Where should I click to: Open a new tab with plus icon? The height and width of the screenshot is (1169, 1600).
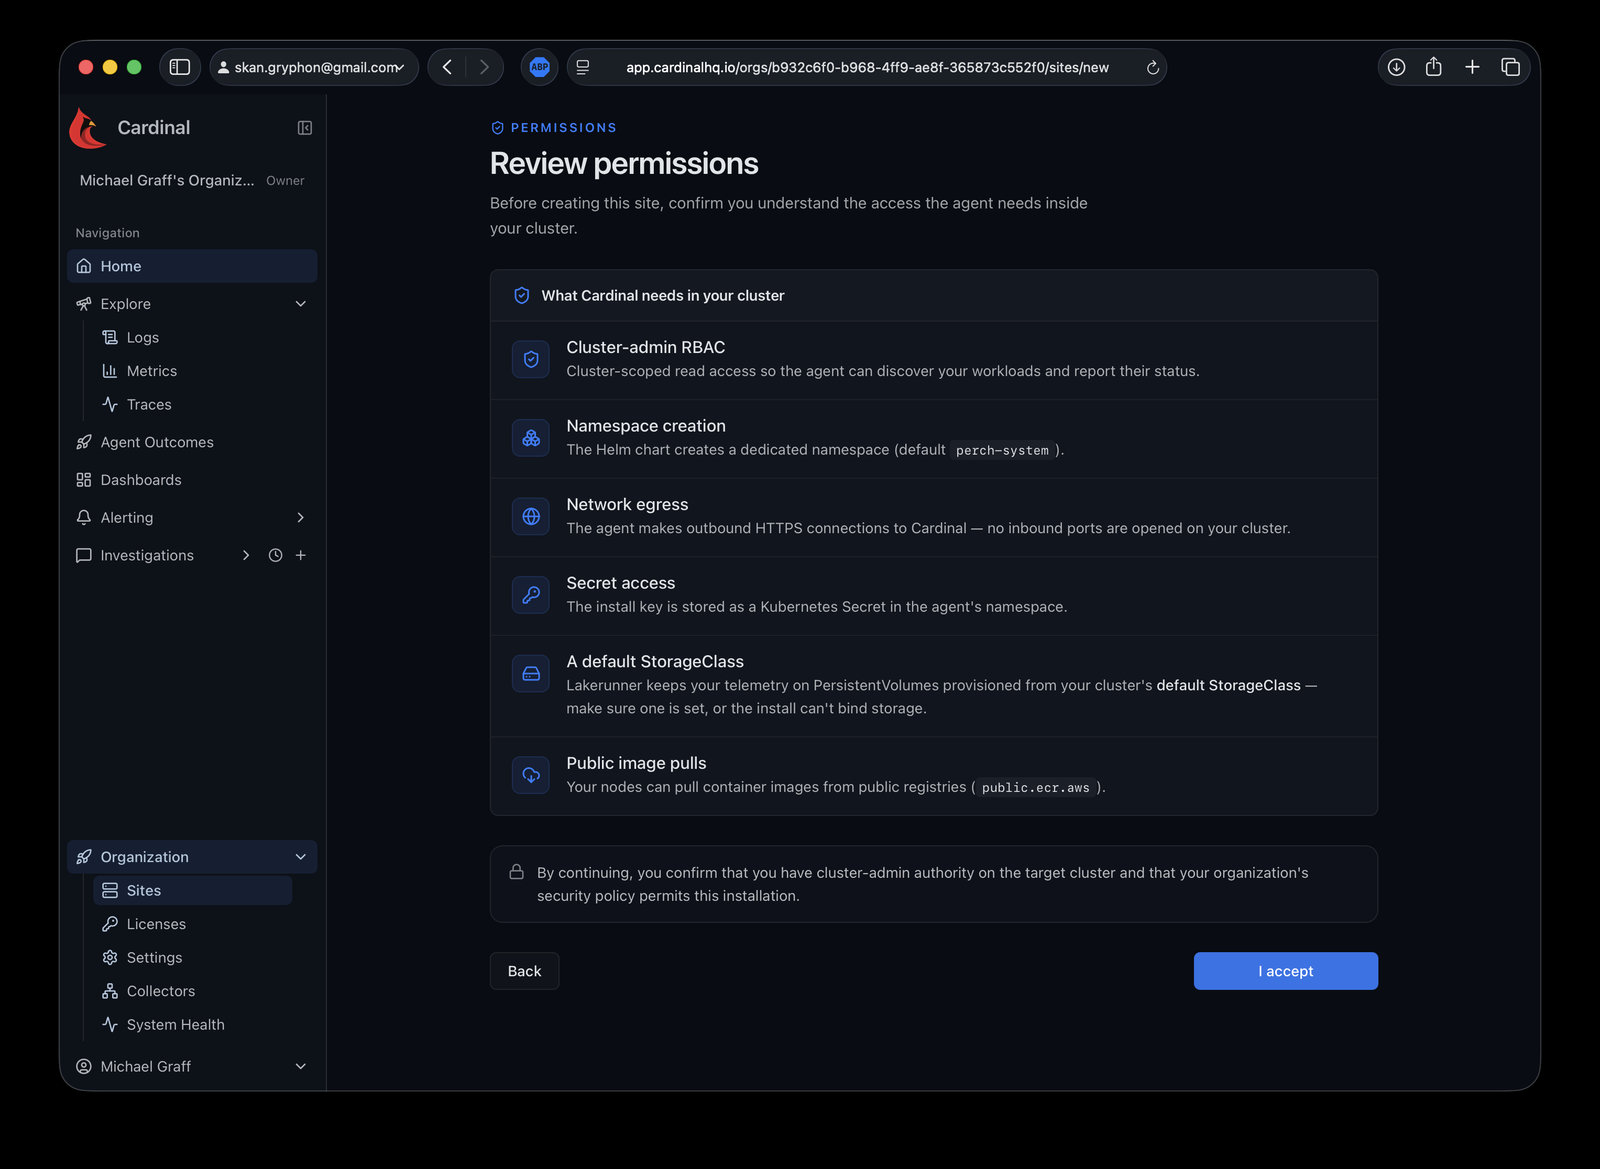click(1472, 67)
